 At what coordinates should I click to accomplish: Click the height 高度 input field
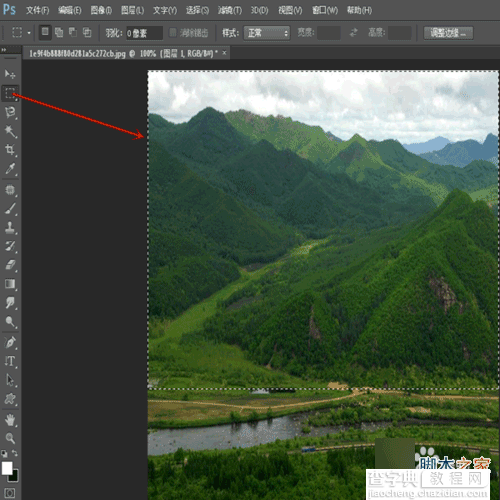tap(400, 33)
